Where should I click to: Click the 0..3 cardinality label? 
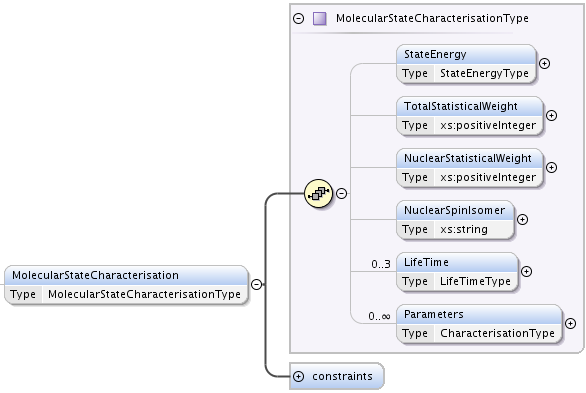coord(381,264)
